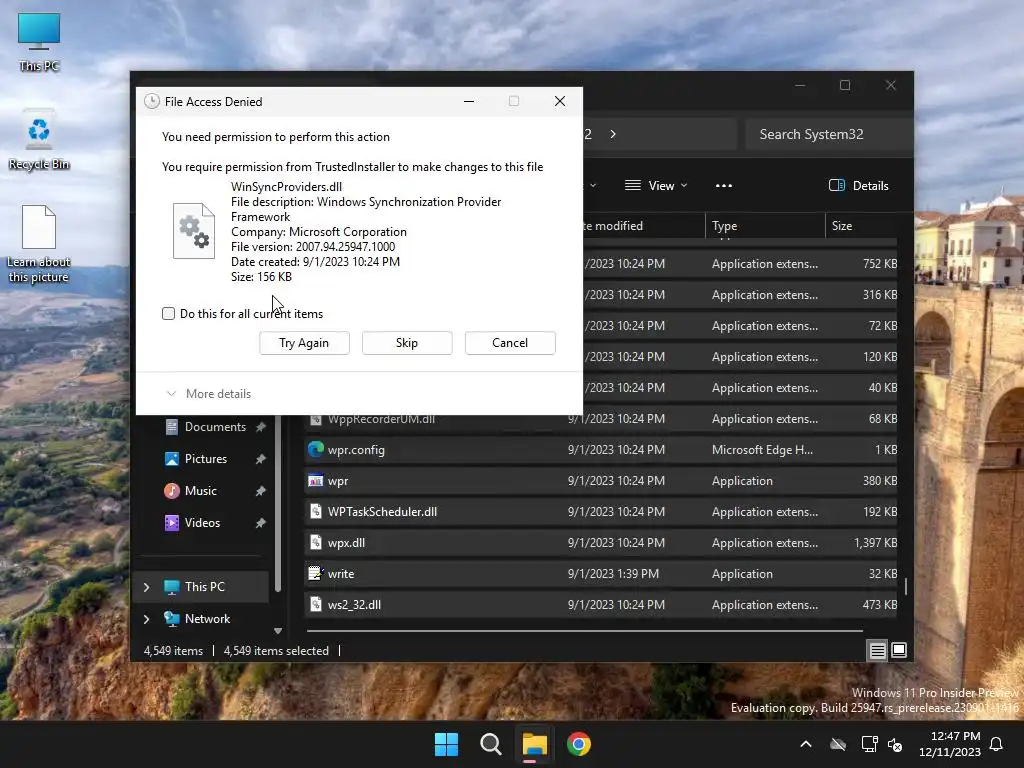1024x768 pixels.
Task: Click the 752 KB size cell
Action: [880, 264]
